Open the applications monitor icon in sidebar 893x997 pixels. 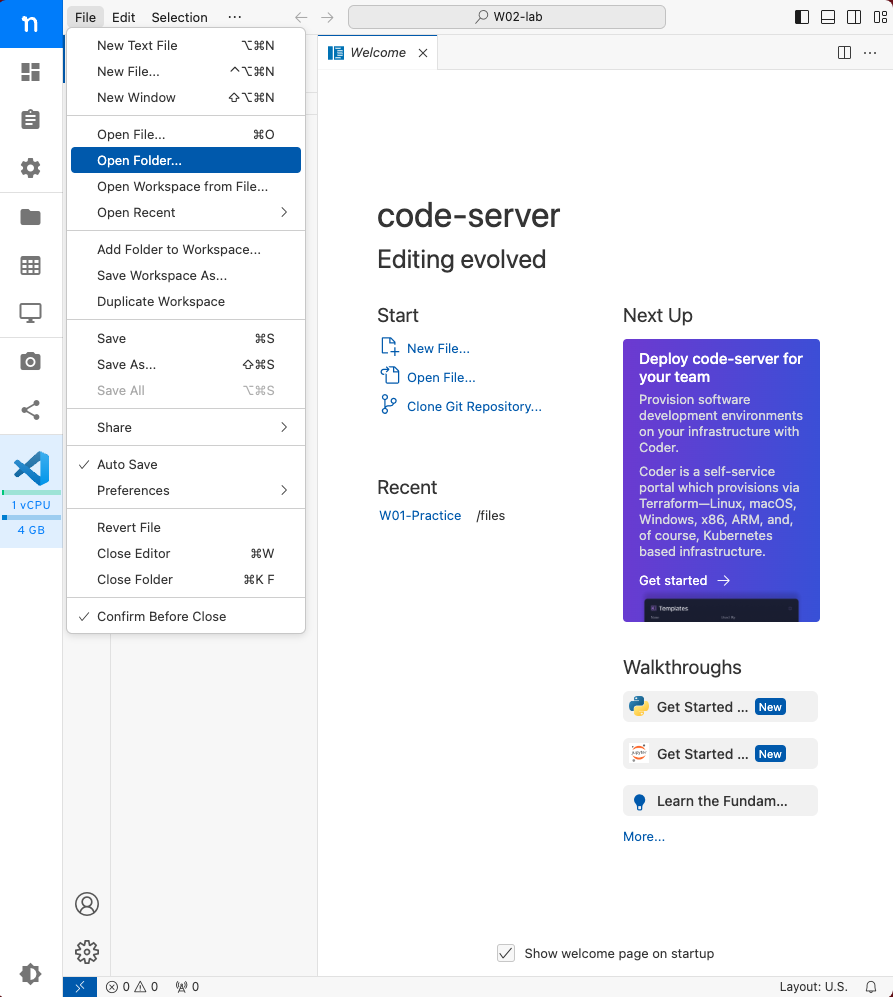[x=31, y=313]
